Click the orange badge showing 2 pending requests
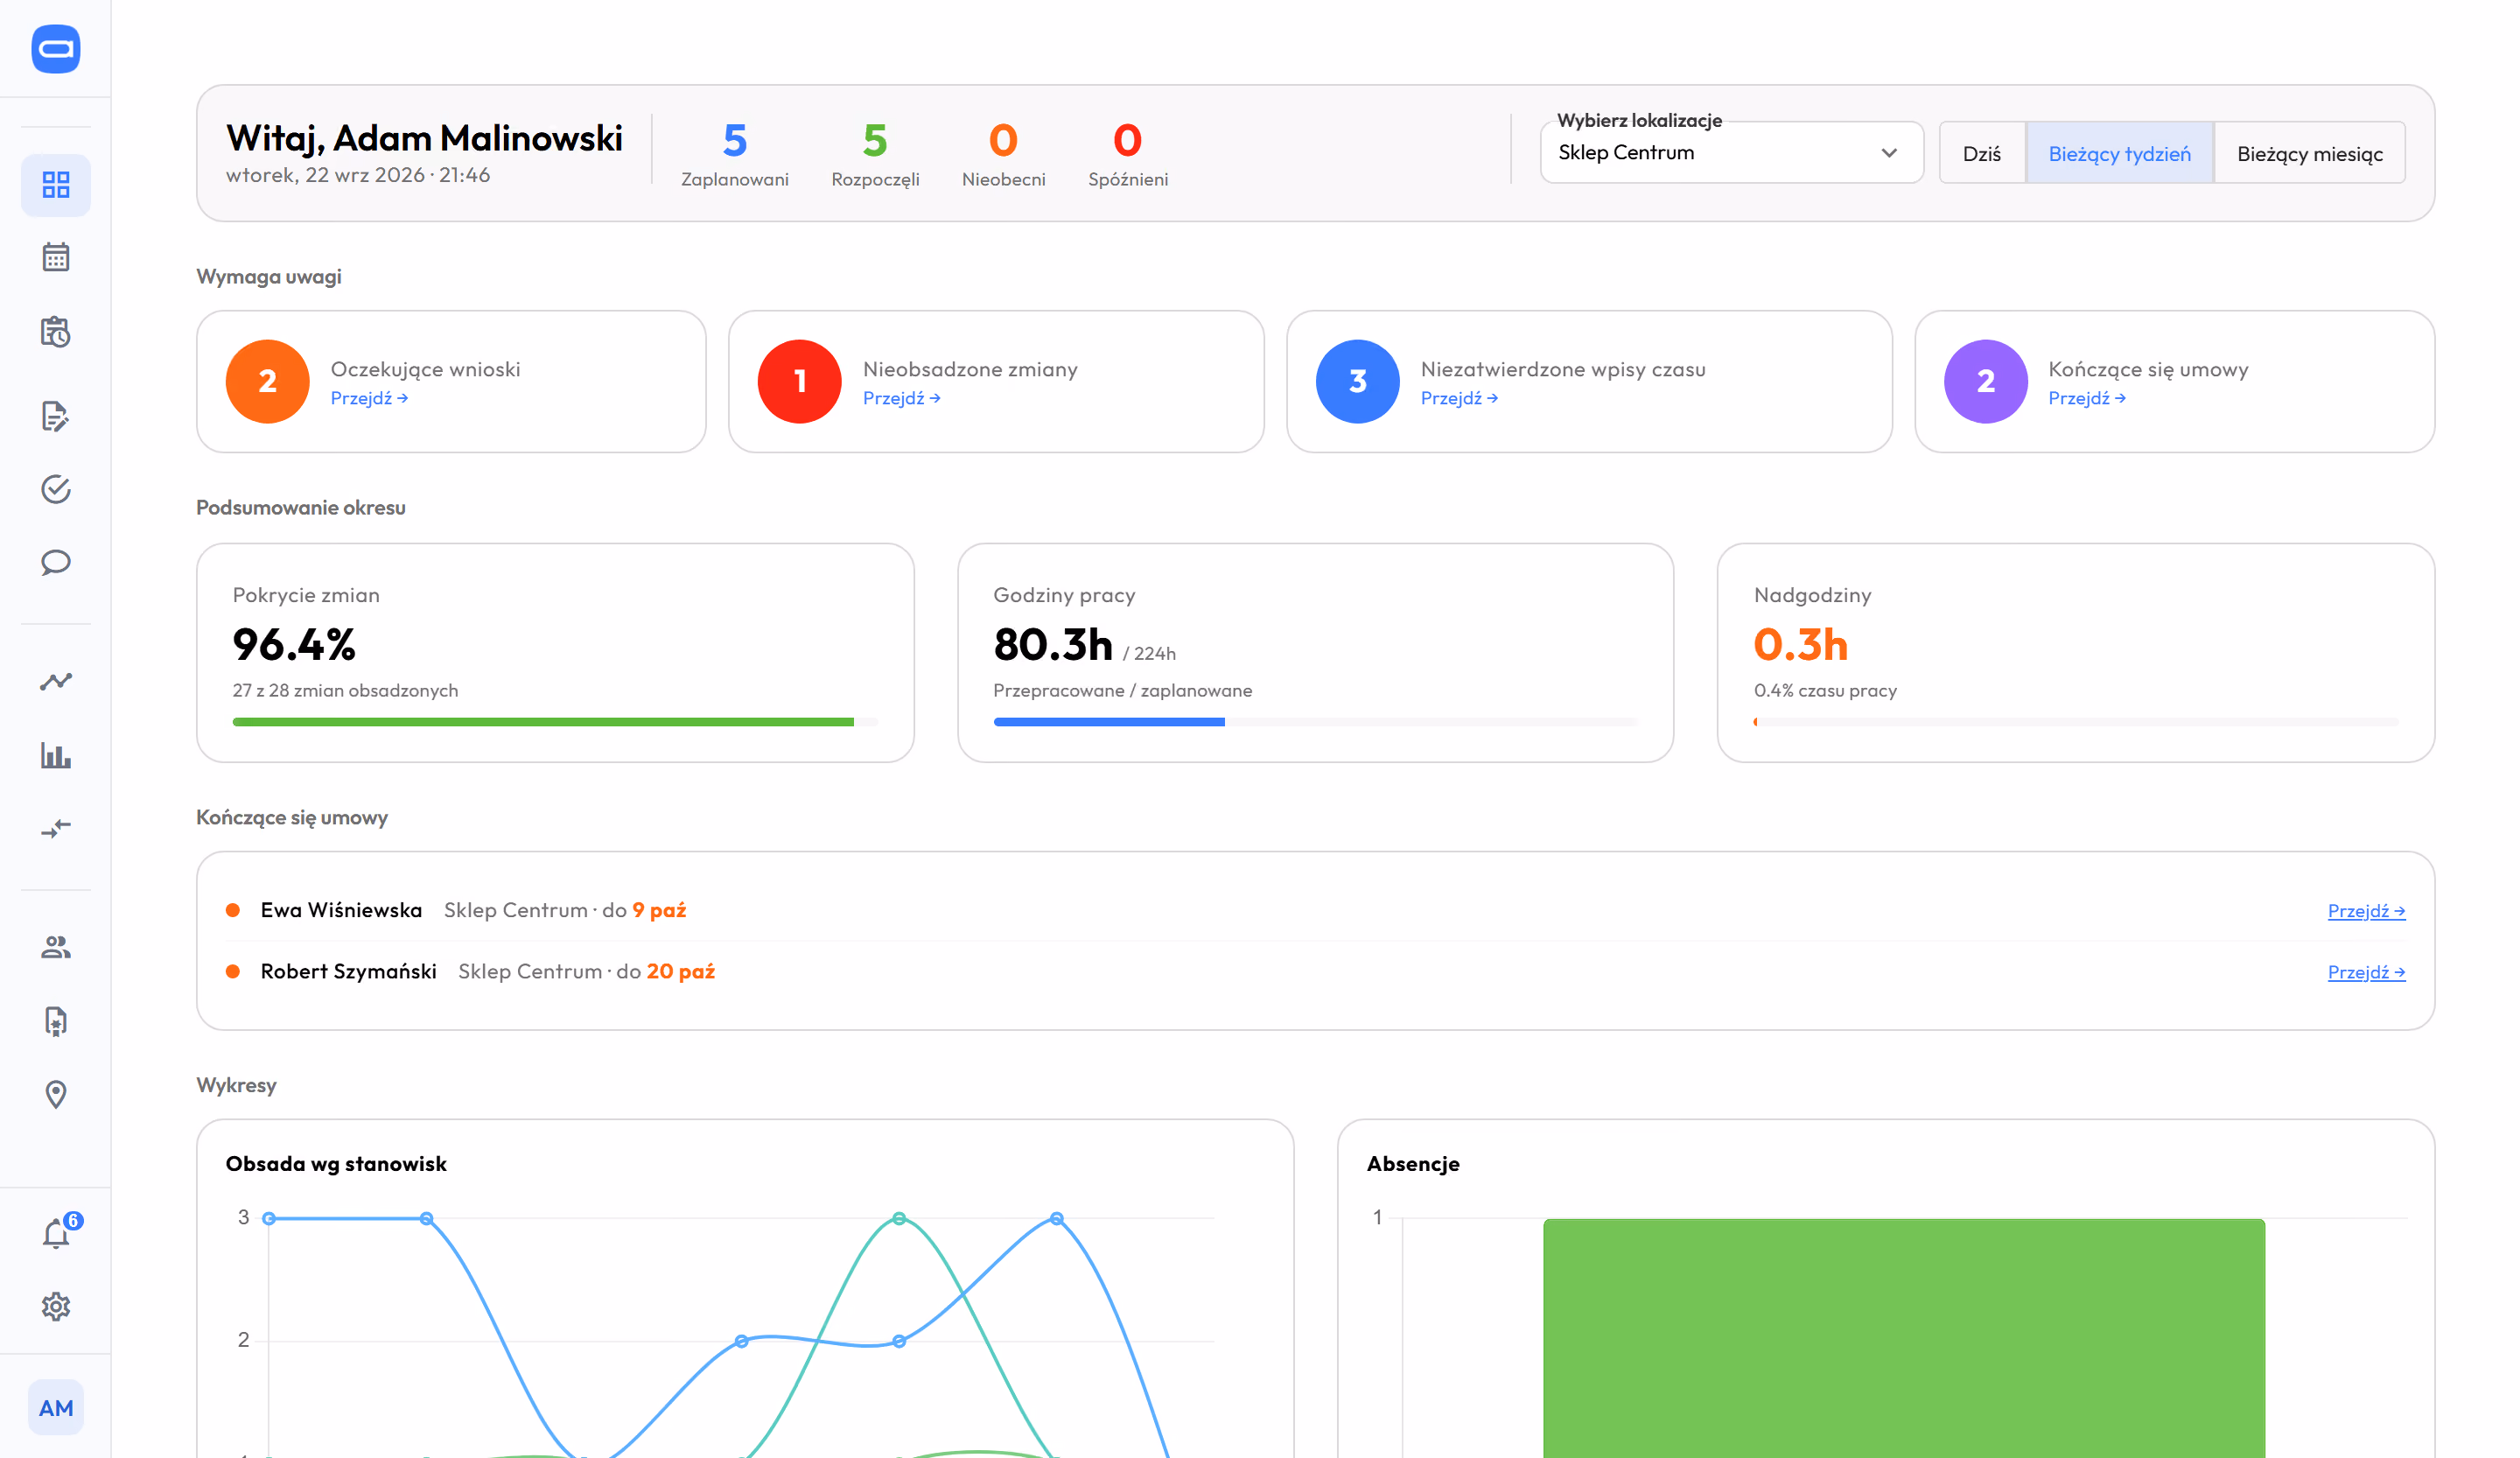 point(268,381)
